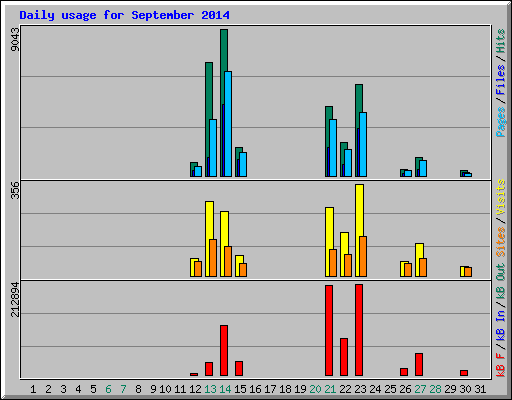Click the 9043 hits axis value

pos(15,39)
